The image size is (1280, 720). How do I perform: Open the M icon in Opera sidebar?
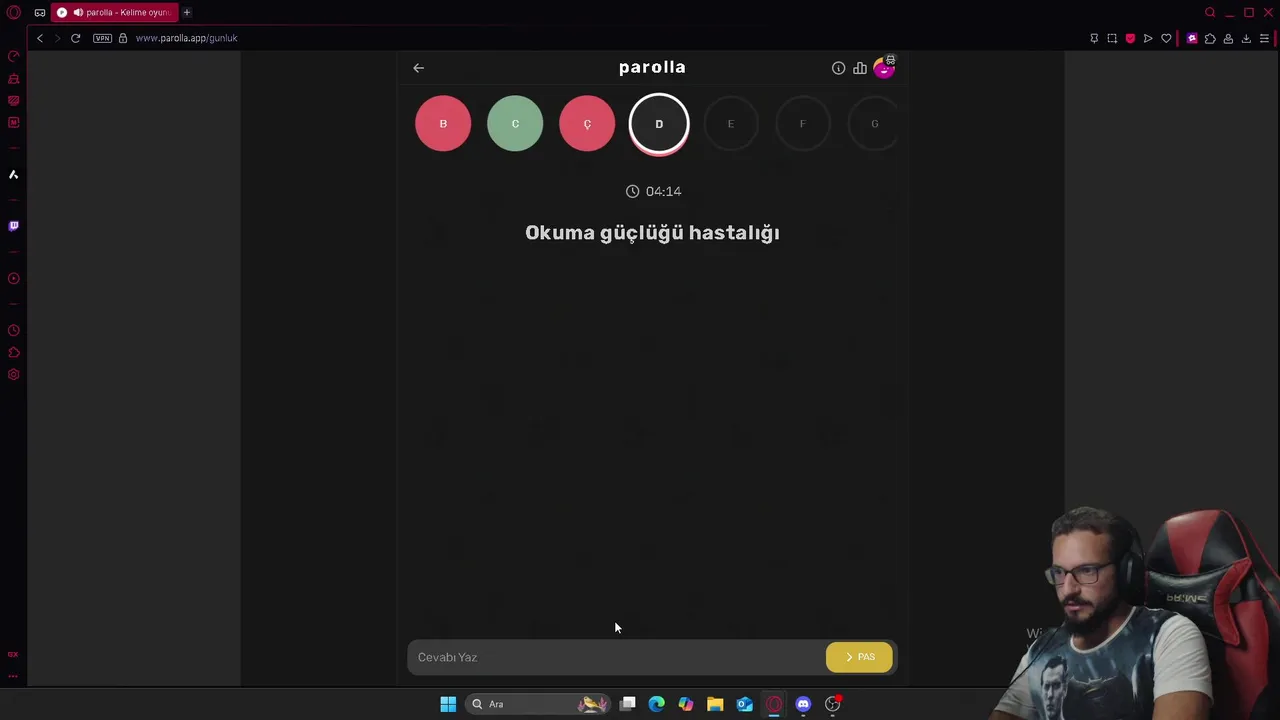pyautogui.click(x=14, y=123)
